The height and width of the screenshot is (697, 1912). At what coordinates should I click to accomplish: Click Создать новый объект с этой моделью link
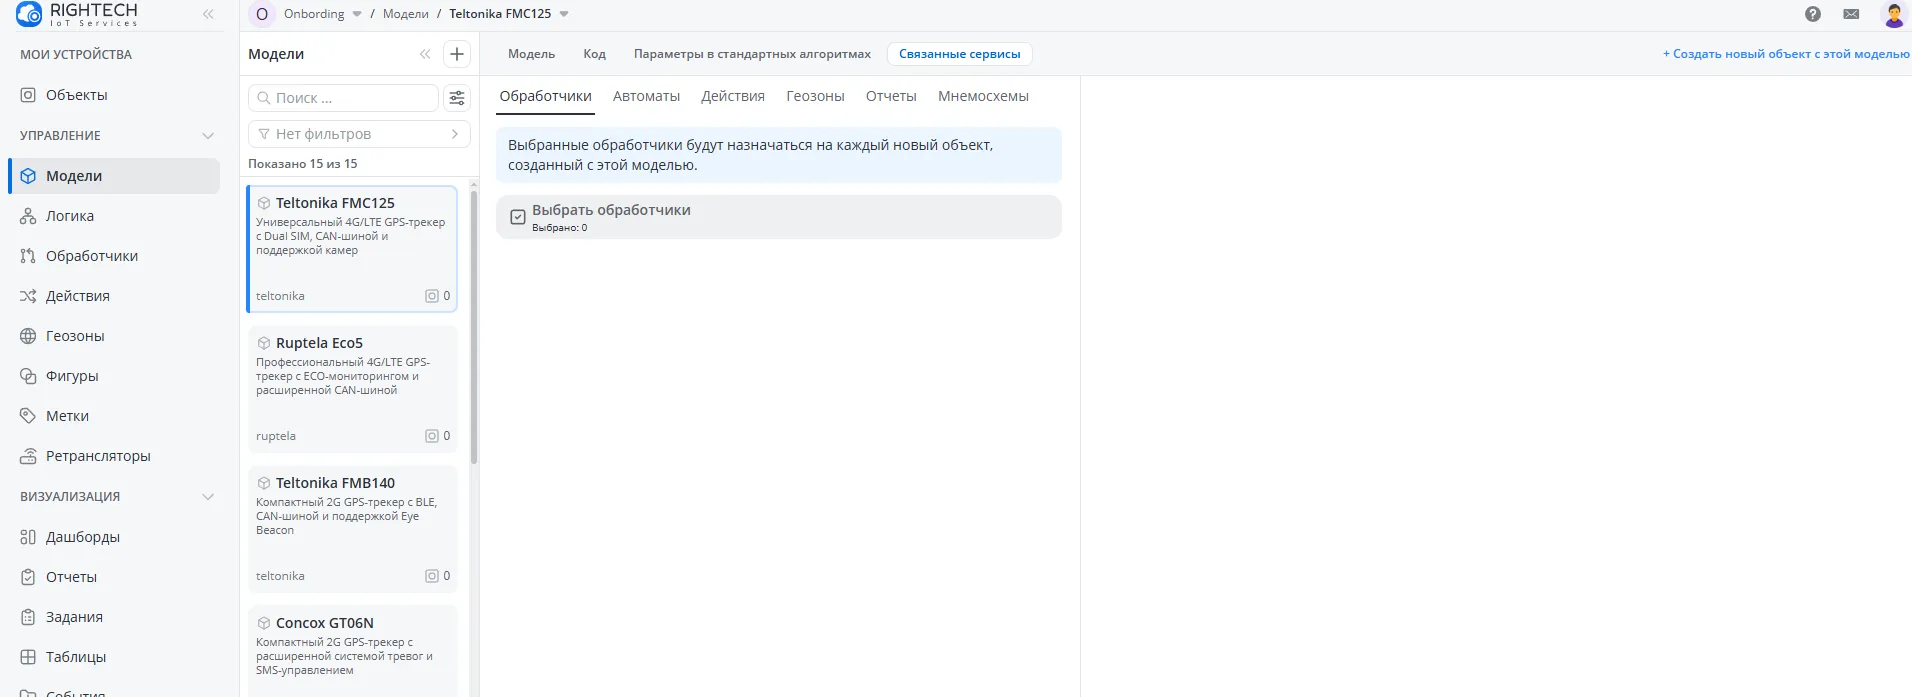[1785, 54]
